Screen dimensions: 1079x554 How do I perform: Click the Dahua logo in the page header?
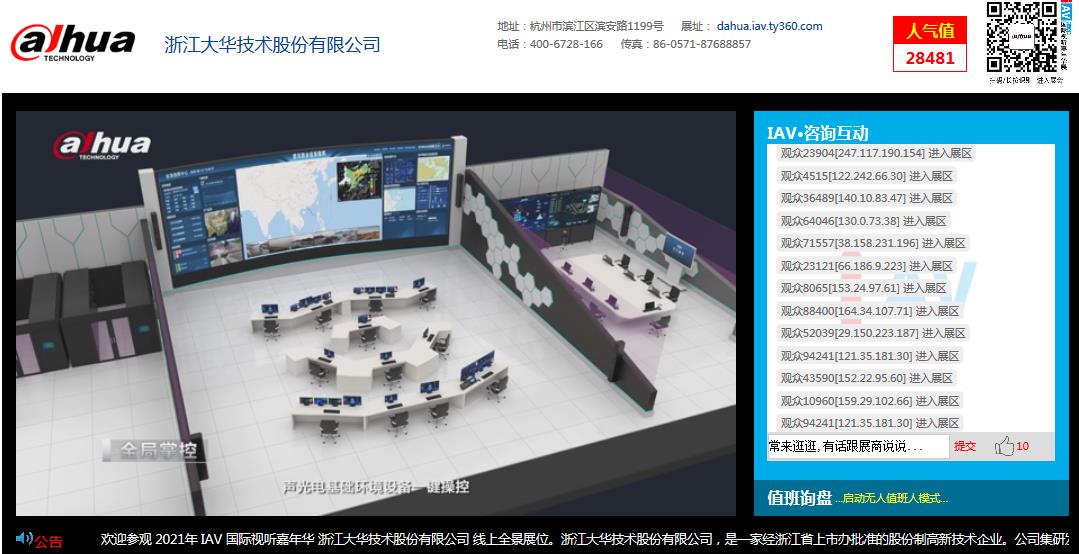click(72, 43)
